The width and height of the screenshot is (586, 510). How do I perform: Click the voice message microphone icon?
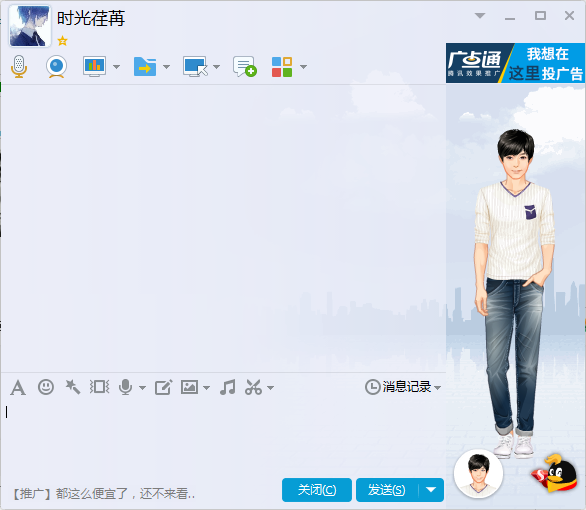click(x=126, y=387)
